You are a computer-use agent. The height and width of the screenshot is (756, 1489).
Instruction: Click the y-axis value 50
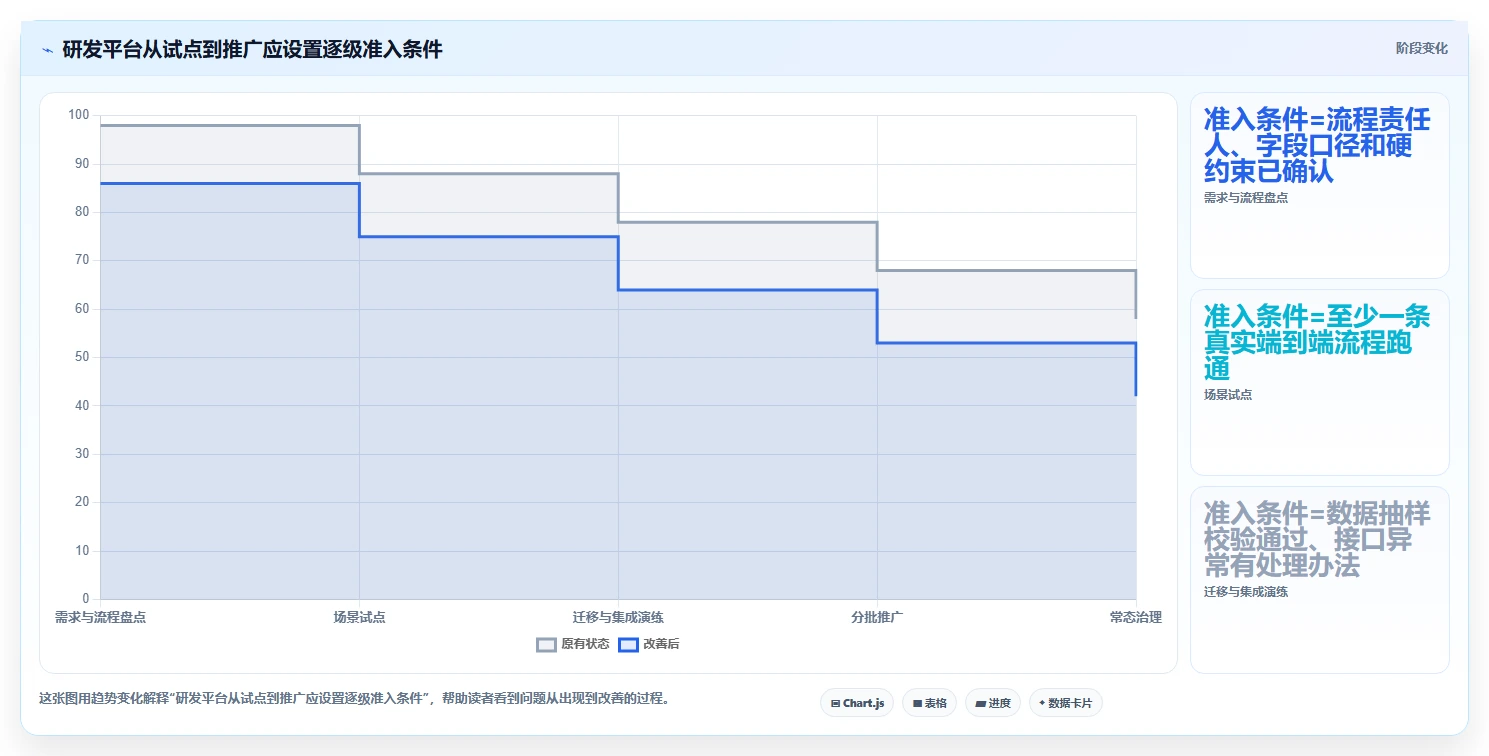coord(82,357)
